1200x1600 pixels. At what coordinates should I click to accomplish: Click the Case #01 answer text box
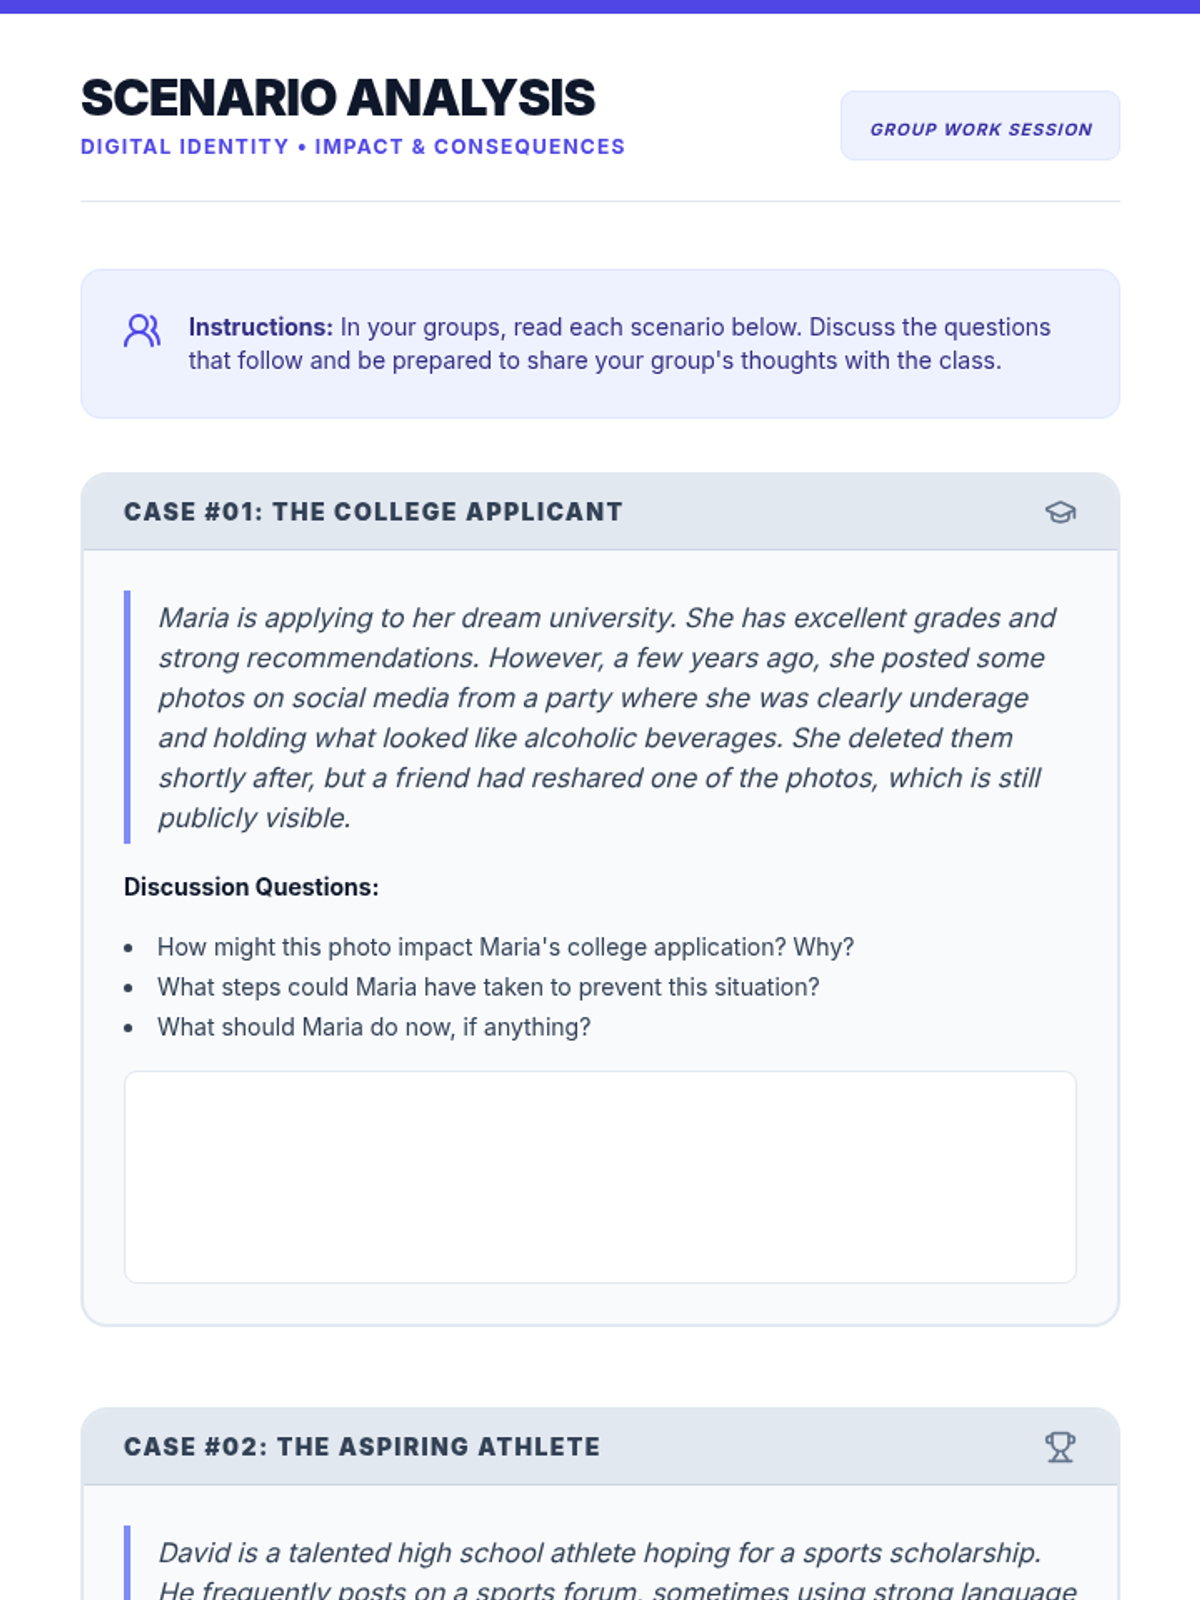point(600,1177)
